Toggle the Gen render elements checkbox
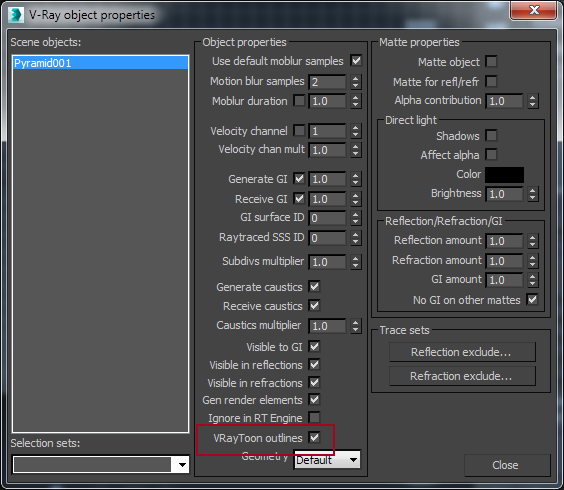 click(x=314, y=400)
